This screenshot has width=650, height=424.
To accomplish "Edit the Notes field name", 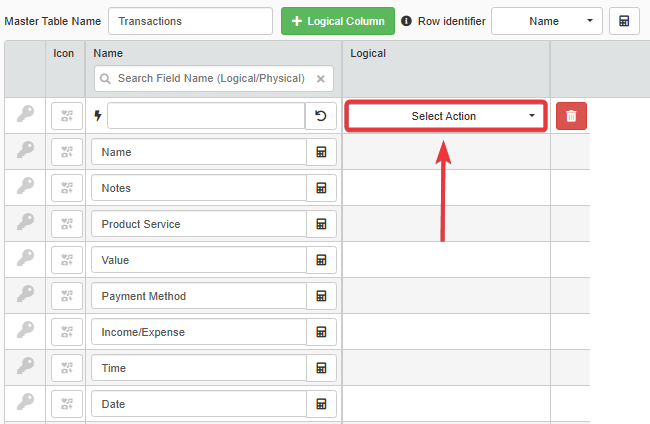I will [199, 188].
